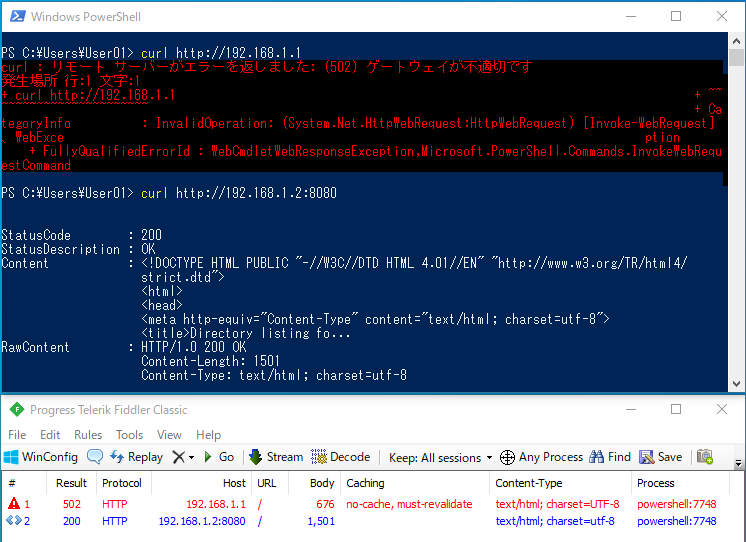Image resolution: width=746 pixels, height=542 pixels.
Task: Expand the Keep: All sessions dropdown
Action: pos(440,457)
